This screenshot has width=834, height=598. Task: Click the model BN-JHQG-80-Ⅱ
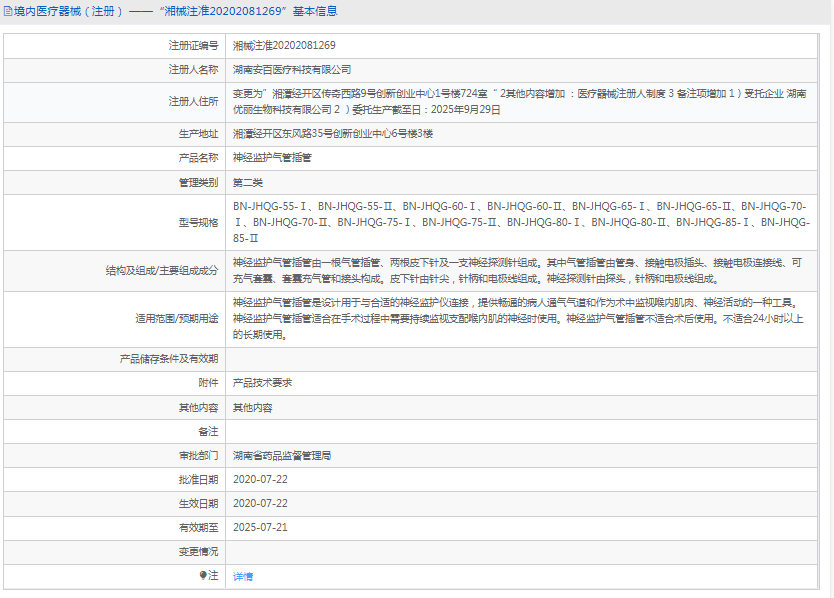[629, 222]
